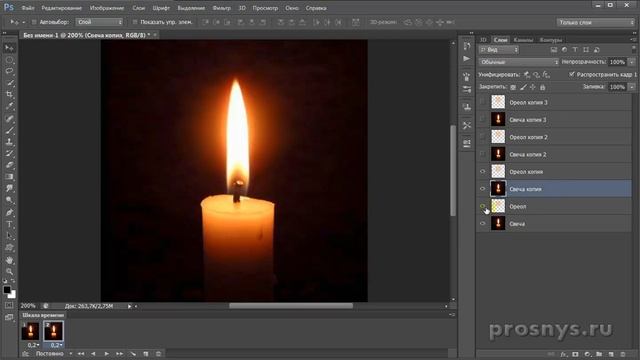Show the Ореол копия 3 layer

[x=482, y=102]
